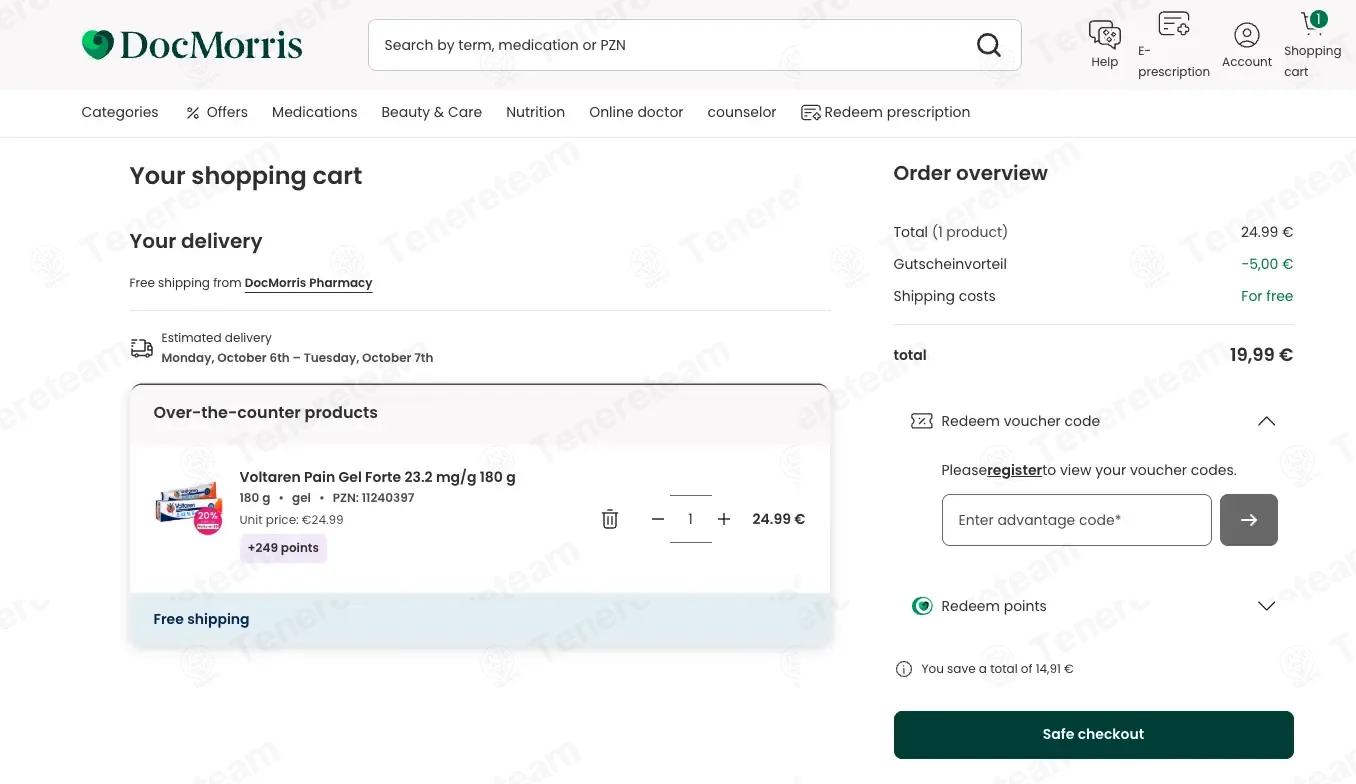Follow the DocMorris Pharmacy link
The width and height of the screenshot is (1356, 784).
tap(308, 283)
